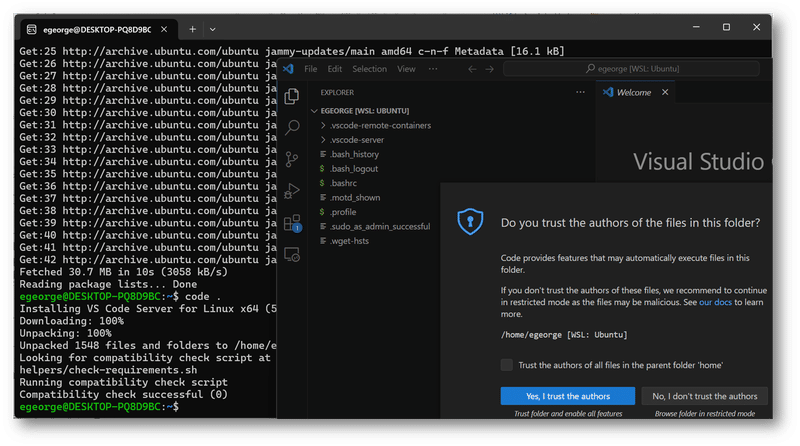Screen dimensions: 800x446
Task: Open the Search view in VS Code activity bar
Action: [x=292, y=127]
